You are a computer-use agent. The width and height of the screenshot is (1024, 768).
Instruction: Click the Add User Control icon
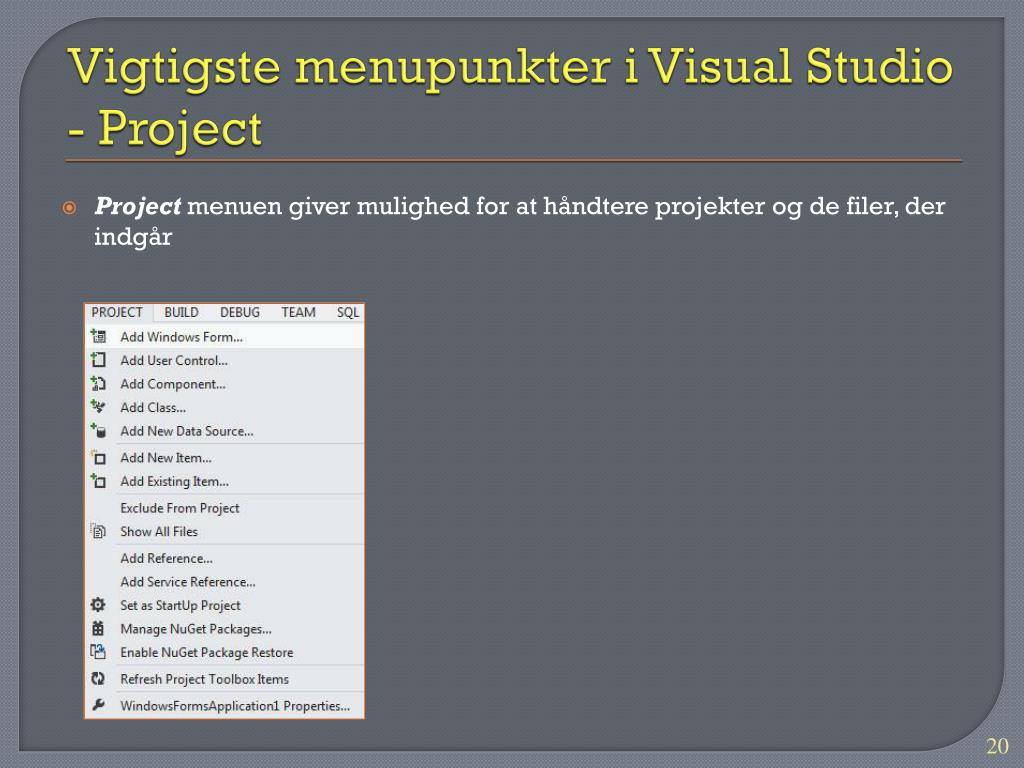98,360
